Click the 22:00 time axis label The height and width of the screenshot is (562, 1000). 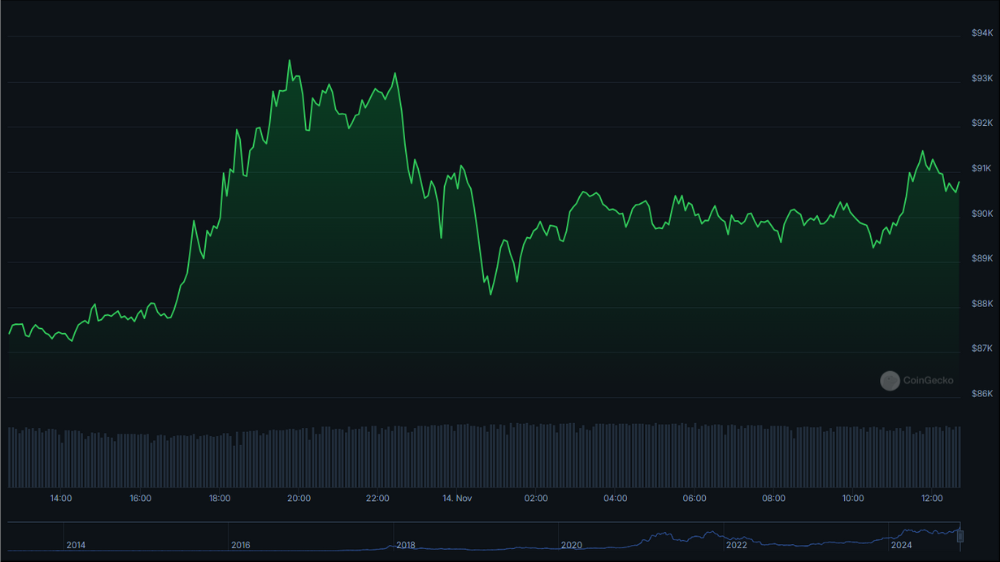click(378, 498)
